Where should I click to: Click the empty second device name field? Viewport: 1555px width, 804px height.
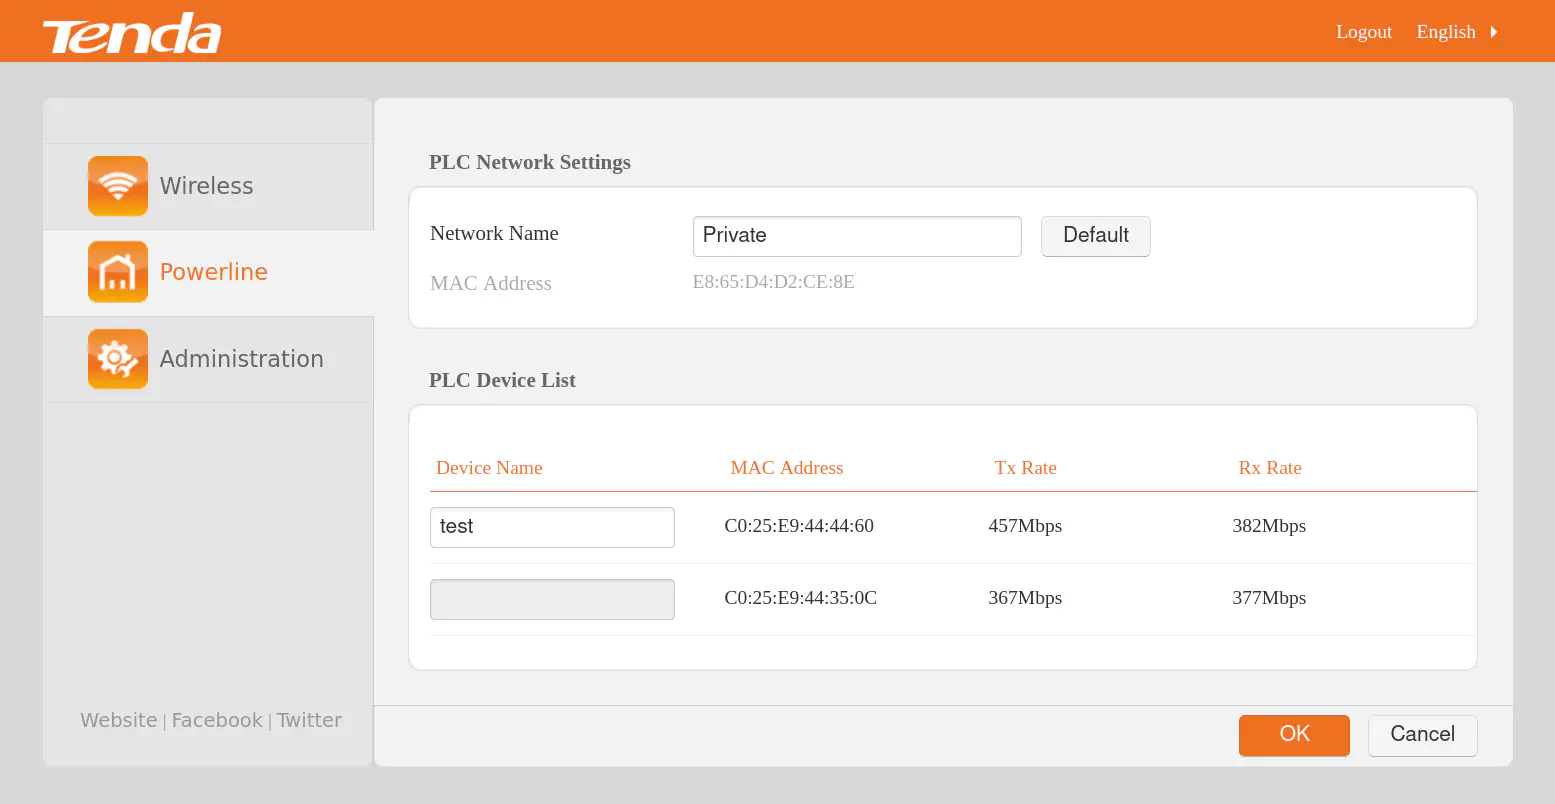(552, 599)
